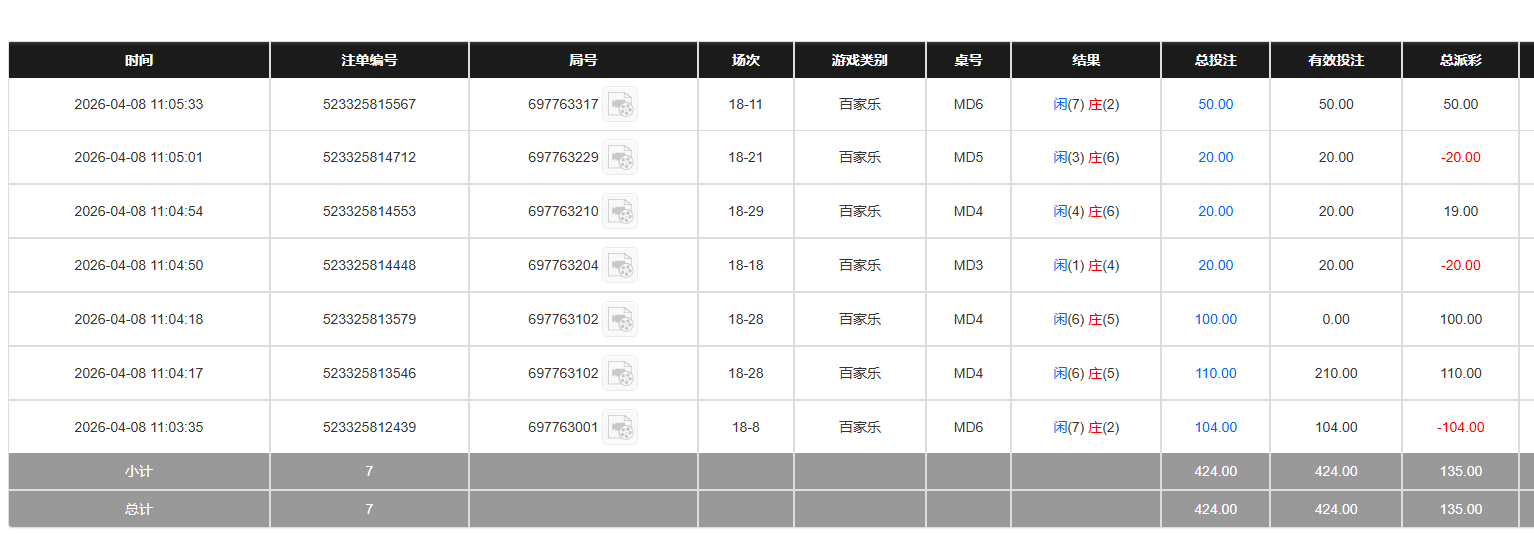Click replay icon in order 523325813579 row

pos(620,319)
